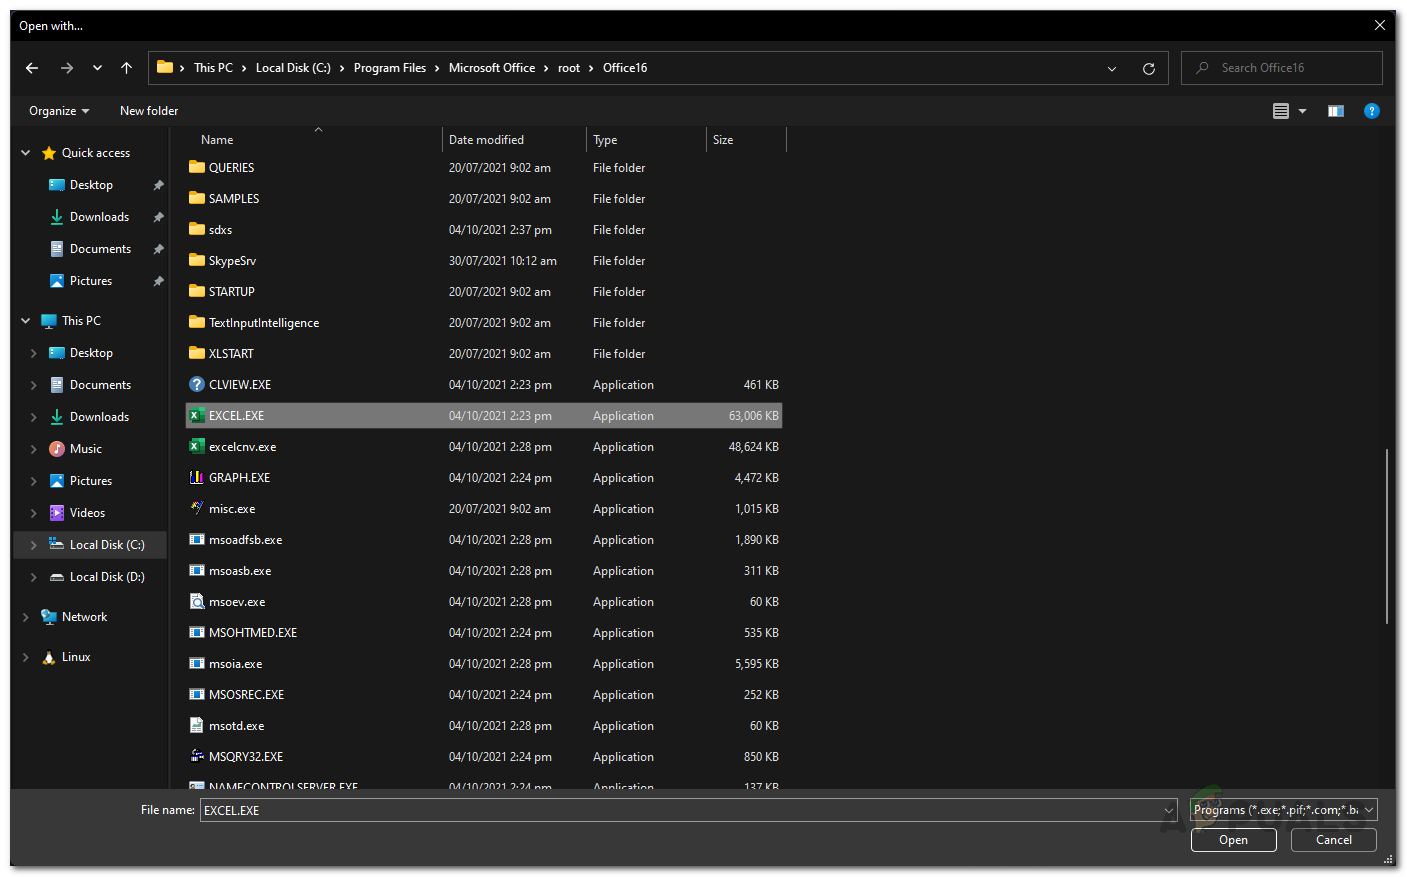Refresh the Office16 folder listing
This screenshot has width=1407, height=877.
pyautogui.click(x=1149, y=68)
